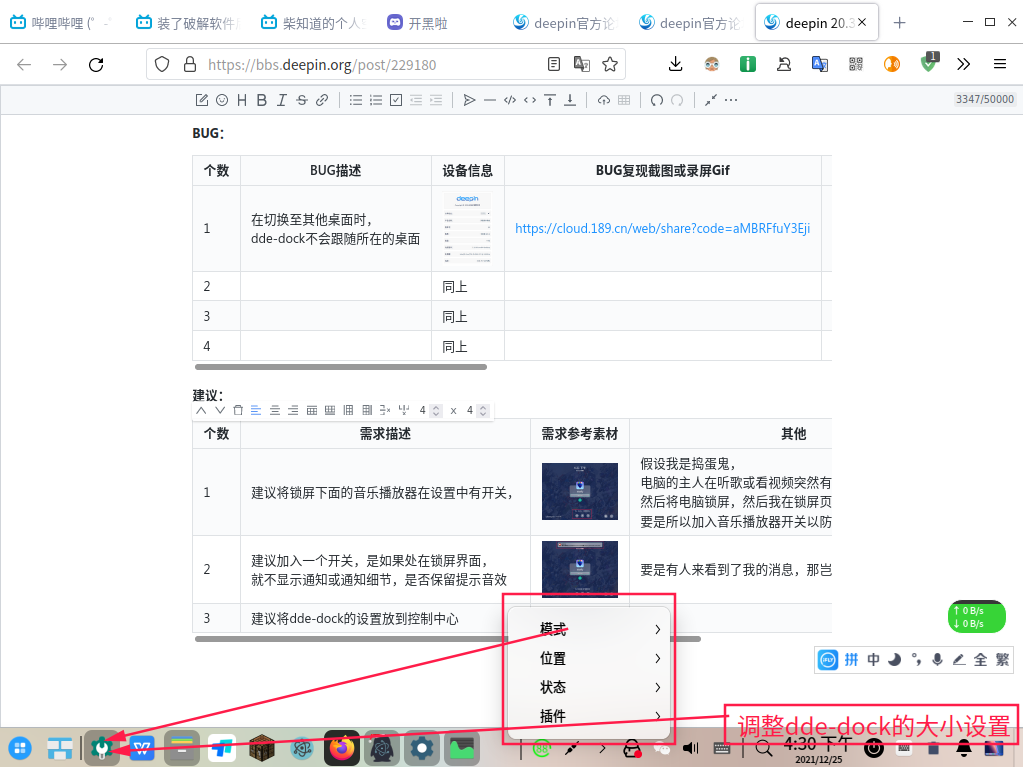Set table text alignment to center
The height and width of the screenshot is (767, 1023).
(x=275, y=410)
